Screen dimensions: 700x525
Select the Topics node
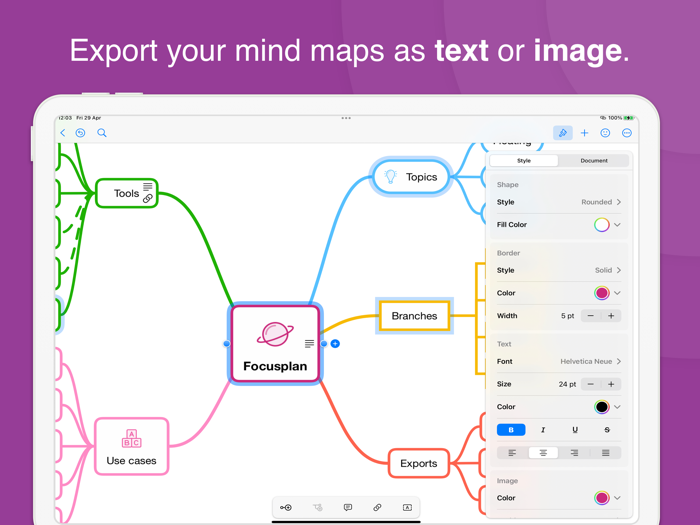(x=411, y=177)
